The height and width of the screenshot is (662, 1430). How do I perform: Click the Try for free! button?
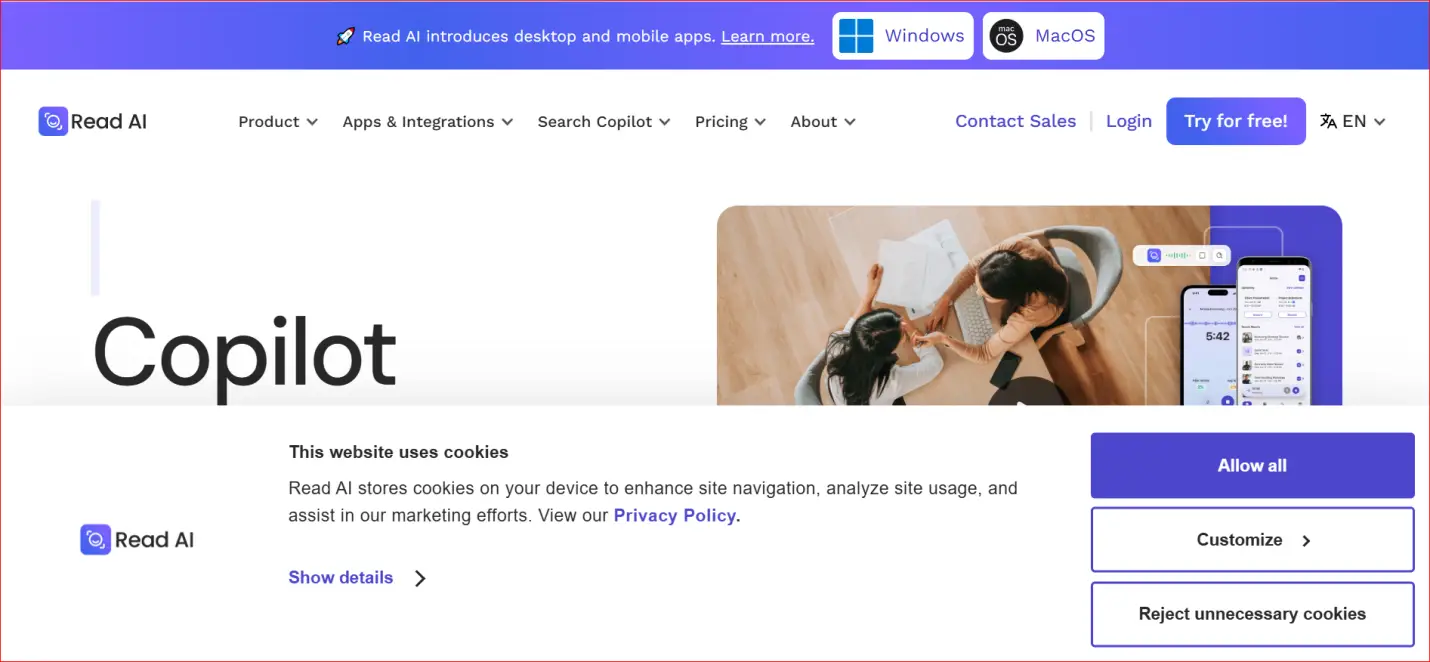pyautogui.click(x=1236, y=120)
